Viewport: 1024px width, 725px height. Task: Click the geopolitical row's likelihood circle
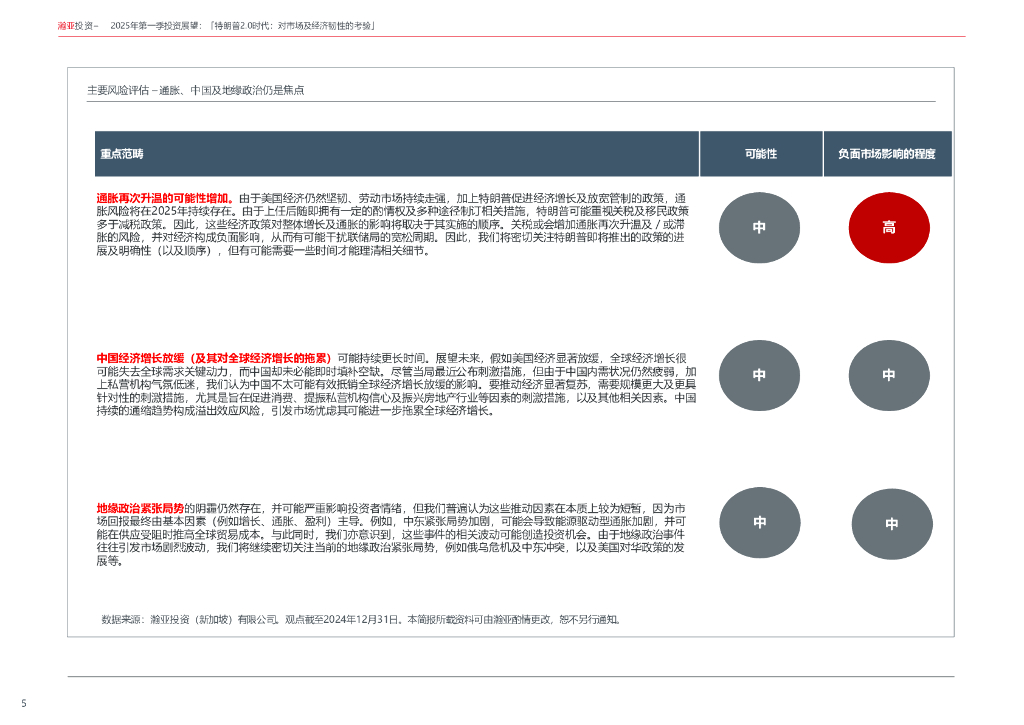pyautogui.click(x=759, y=522)
